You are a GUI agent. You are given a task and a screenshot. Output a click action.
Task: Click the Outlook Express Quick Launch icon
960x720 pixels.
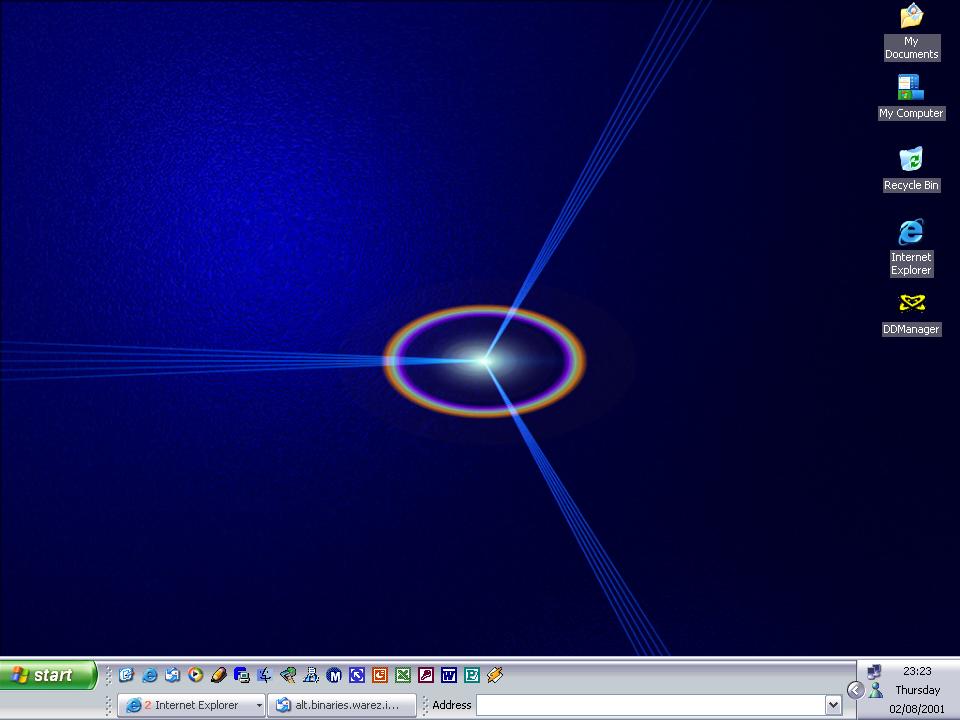pos(172,676)
